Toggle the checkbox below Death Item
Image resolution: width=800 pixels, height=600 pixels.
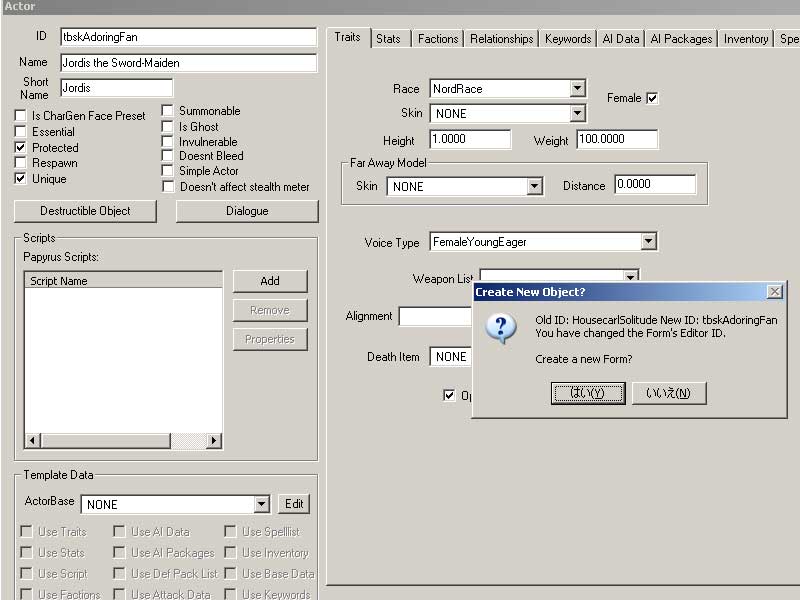[449, 395]
